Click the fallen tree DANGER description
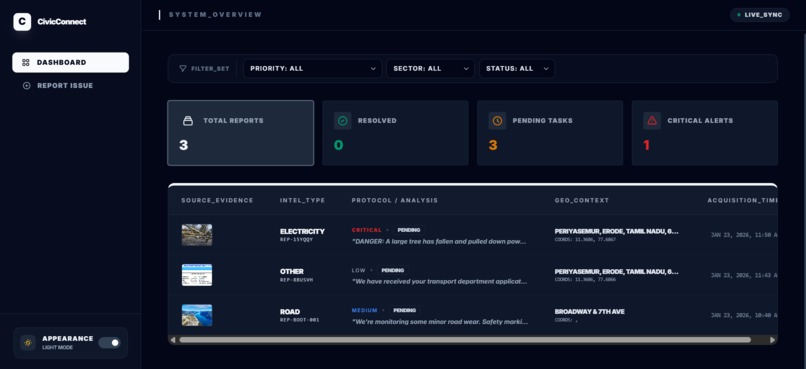This screenshot has width=806, height=369. [439, 241]
